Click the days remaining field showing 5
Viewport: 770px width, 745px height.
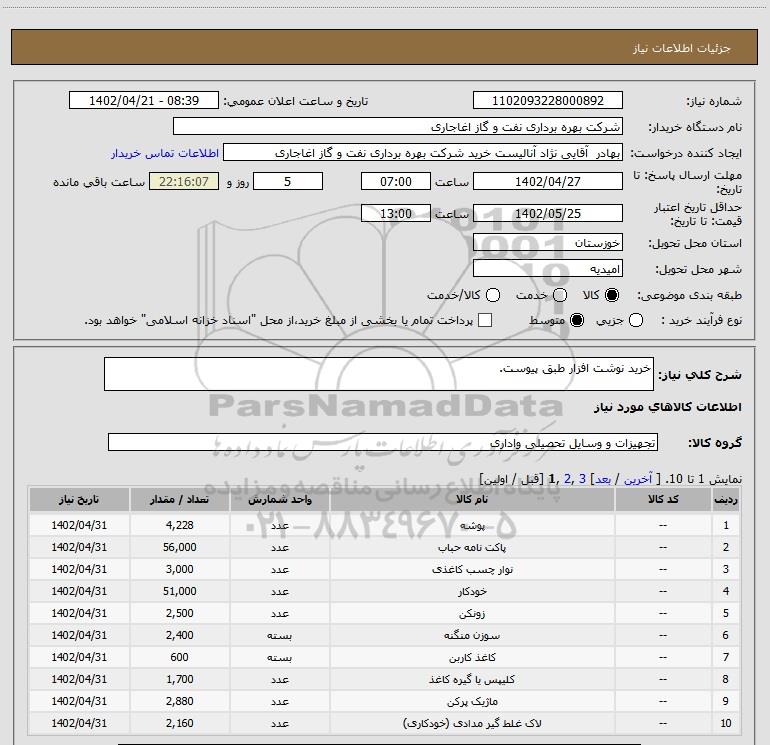tap(288, 181)
